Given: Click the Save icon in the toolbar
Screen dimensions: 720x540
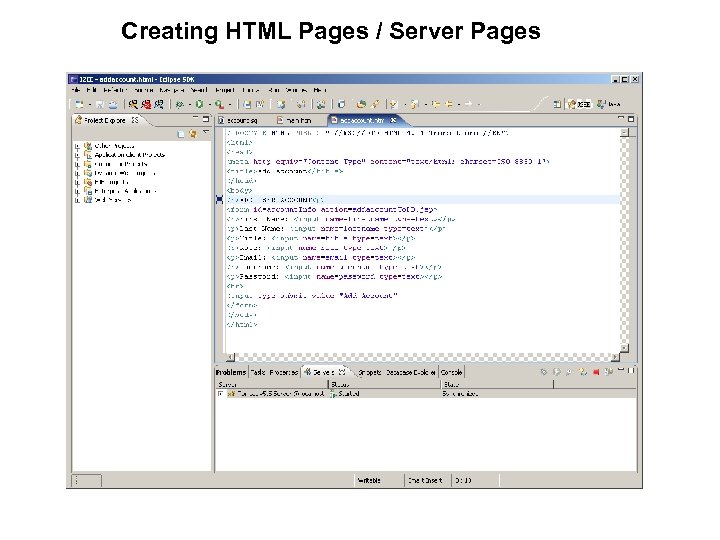Looking at the screenshot, I should (101, 104).
